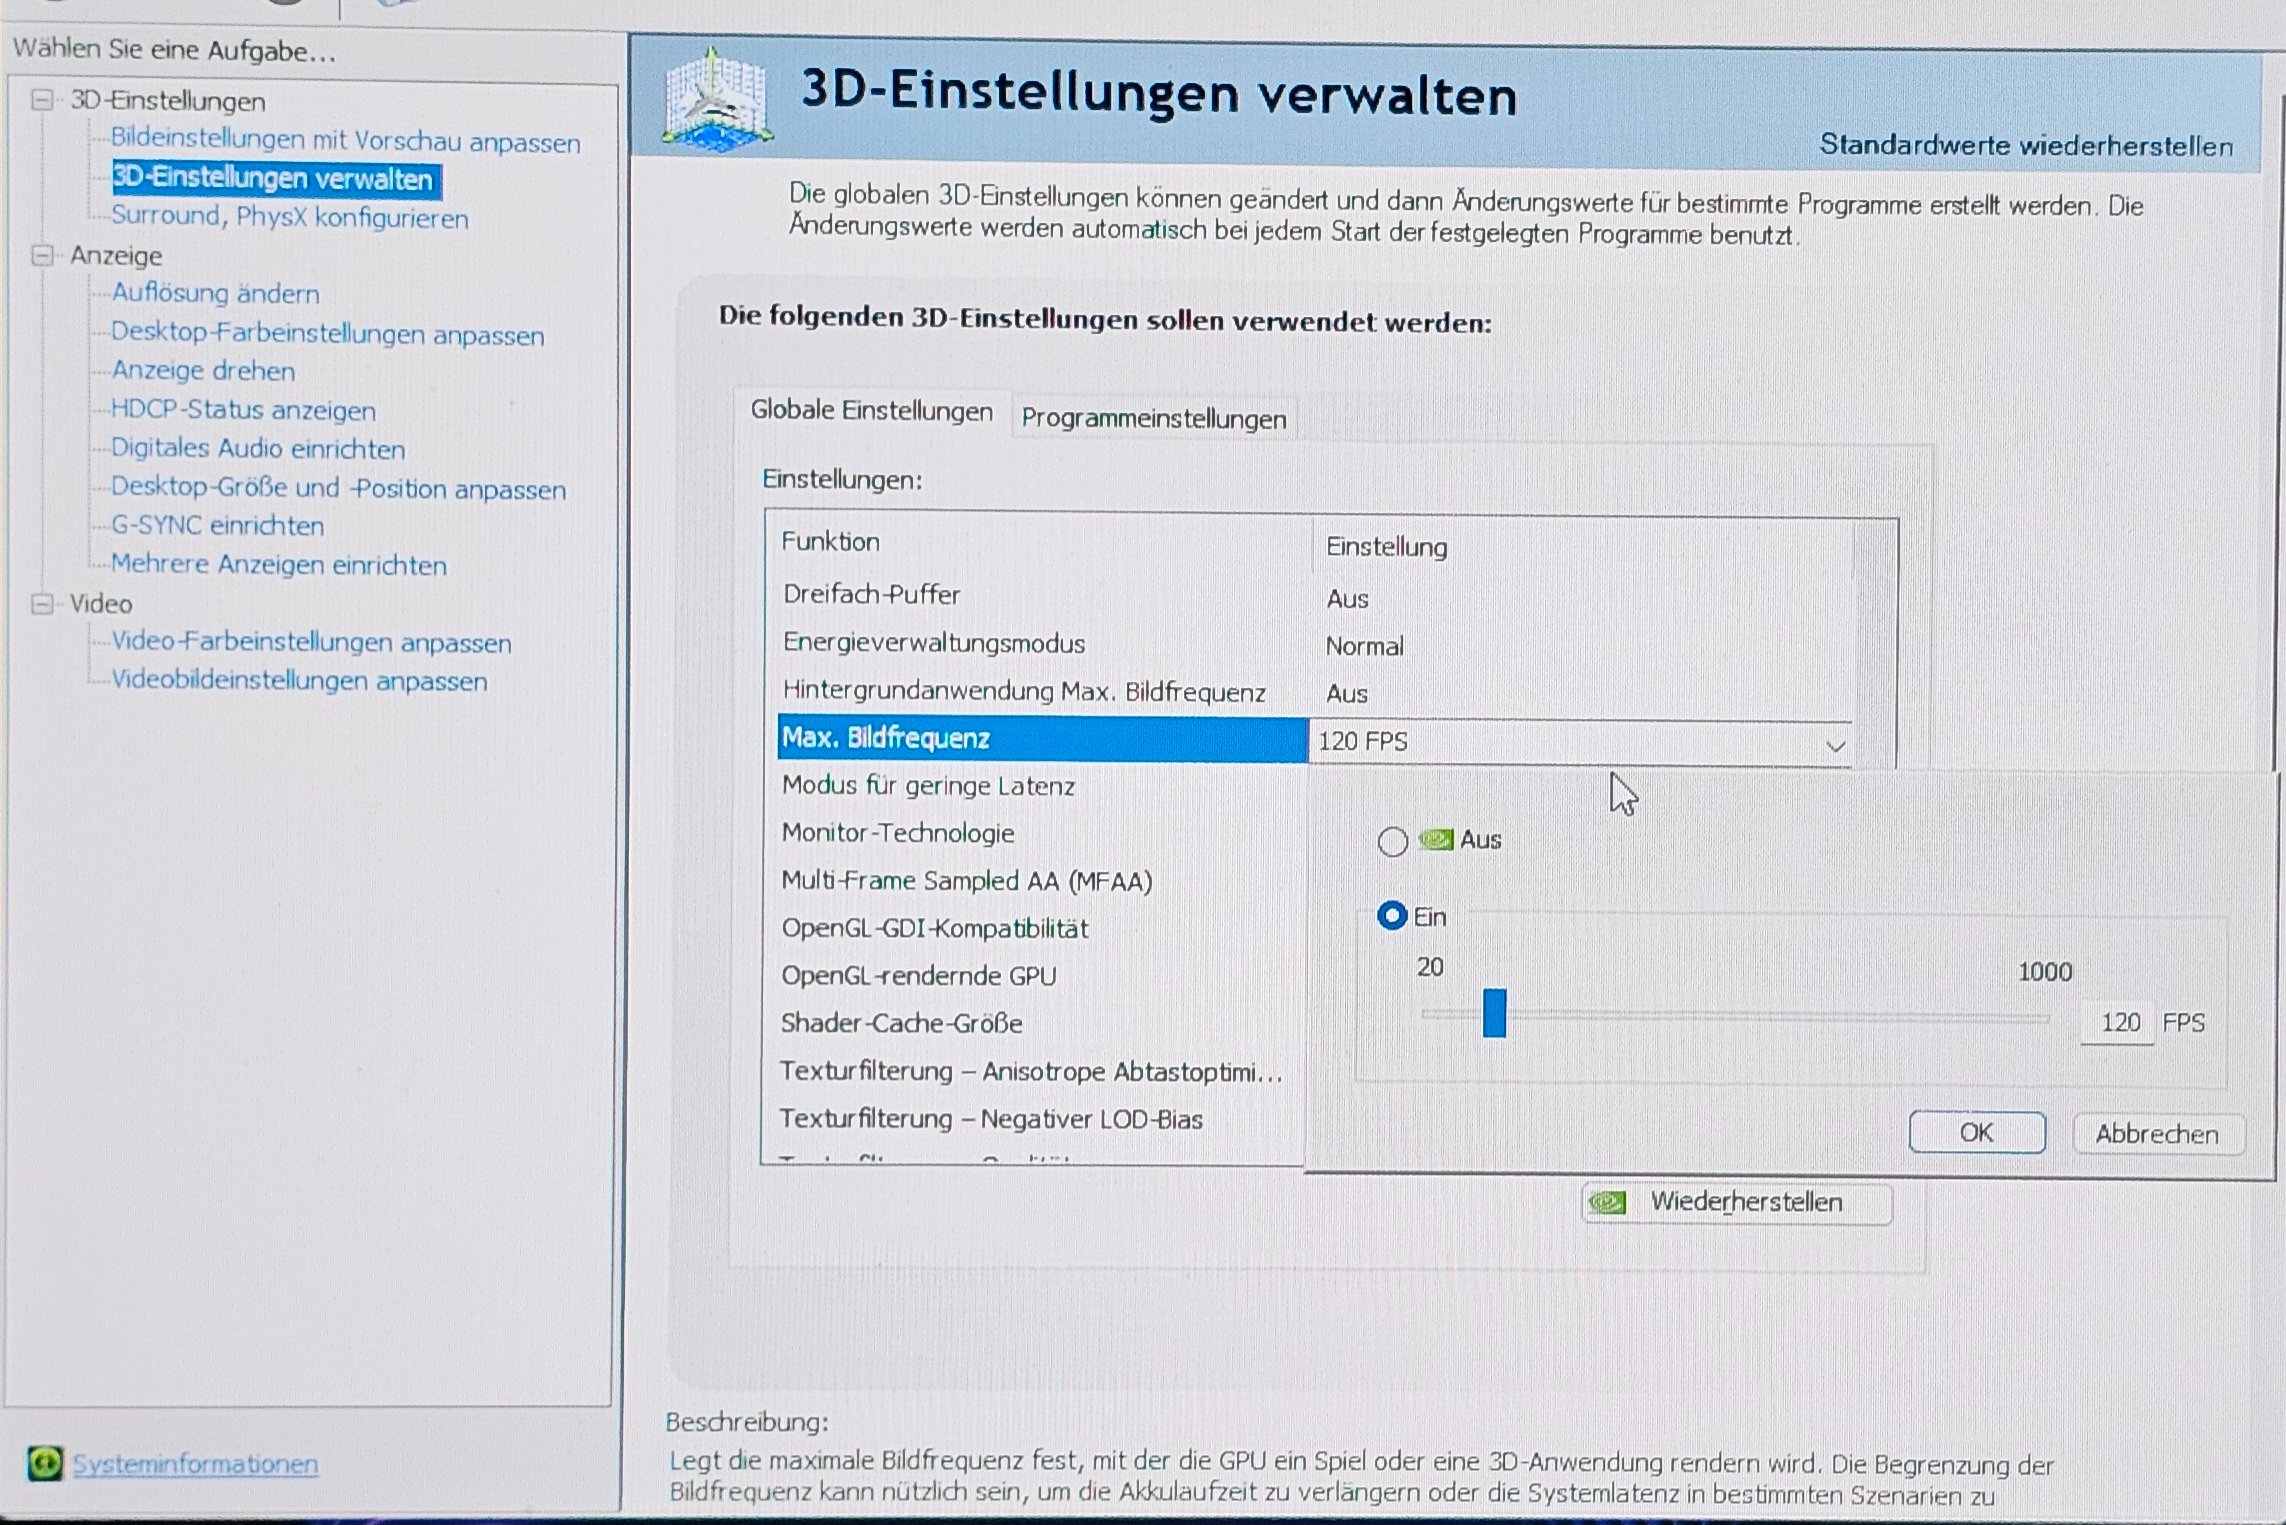Collapse the 3D-Einstellungen tree node
The width and height of the screenshot is (2286, 1525).
(x=42, y=100)
